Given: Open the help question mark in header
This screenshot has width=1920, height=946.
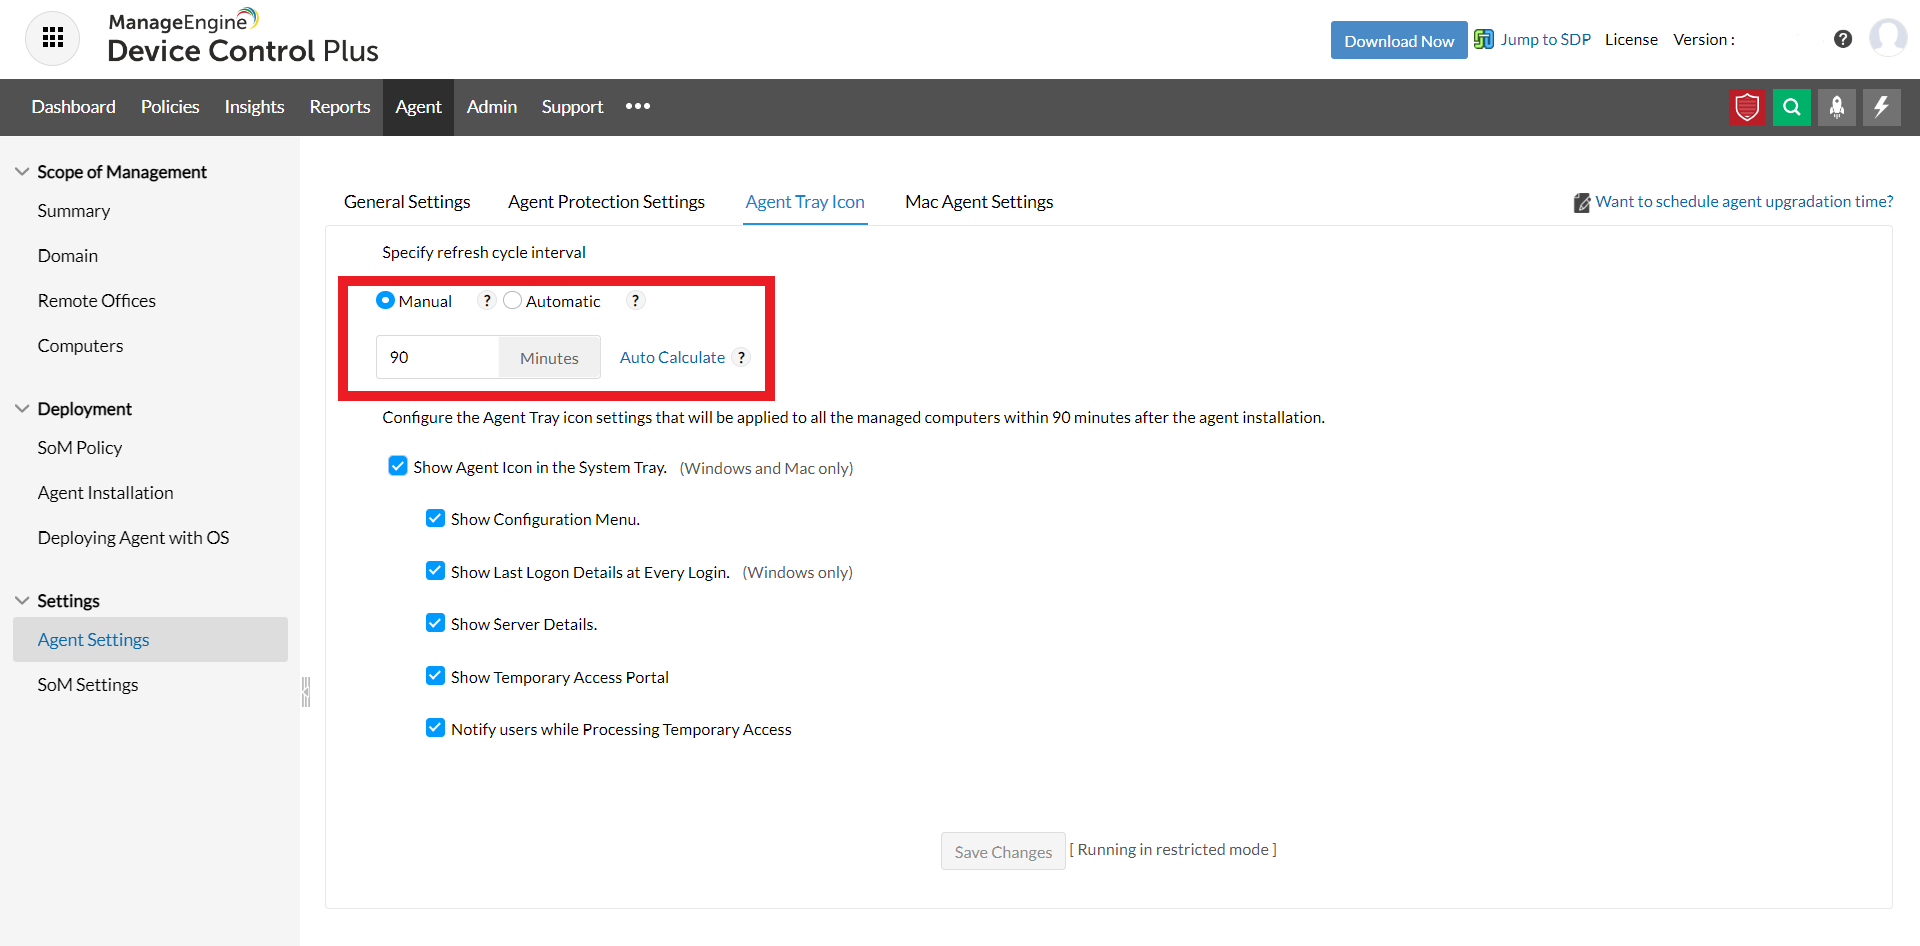Looking at the screenshot, I should click(x=1843, y=39).
